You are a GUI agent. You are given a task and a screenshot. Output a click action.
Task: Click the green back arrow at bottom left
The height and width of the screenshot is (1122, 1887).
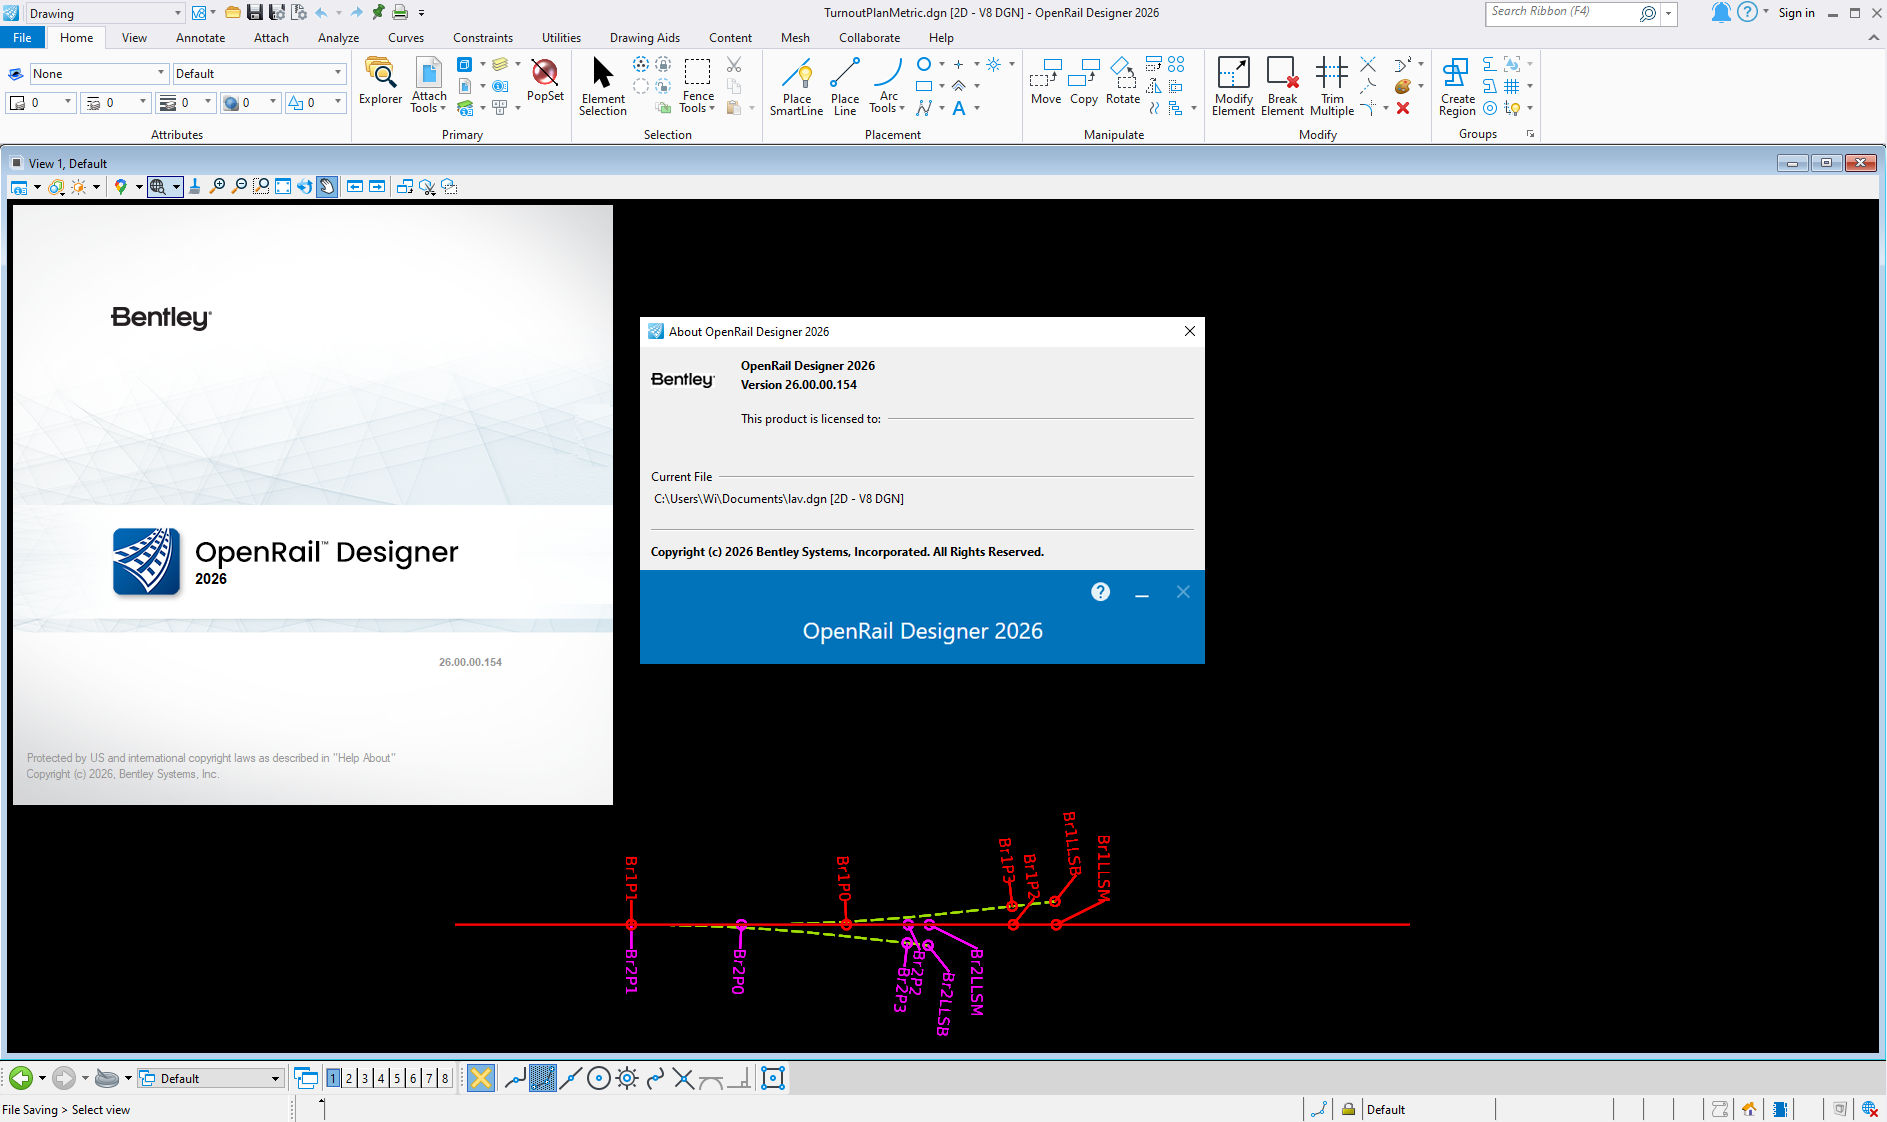20,1078
